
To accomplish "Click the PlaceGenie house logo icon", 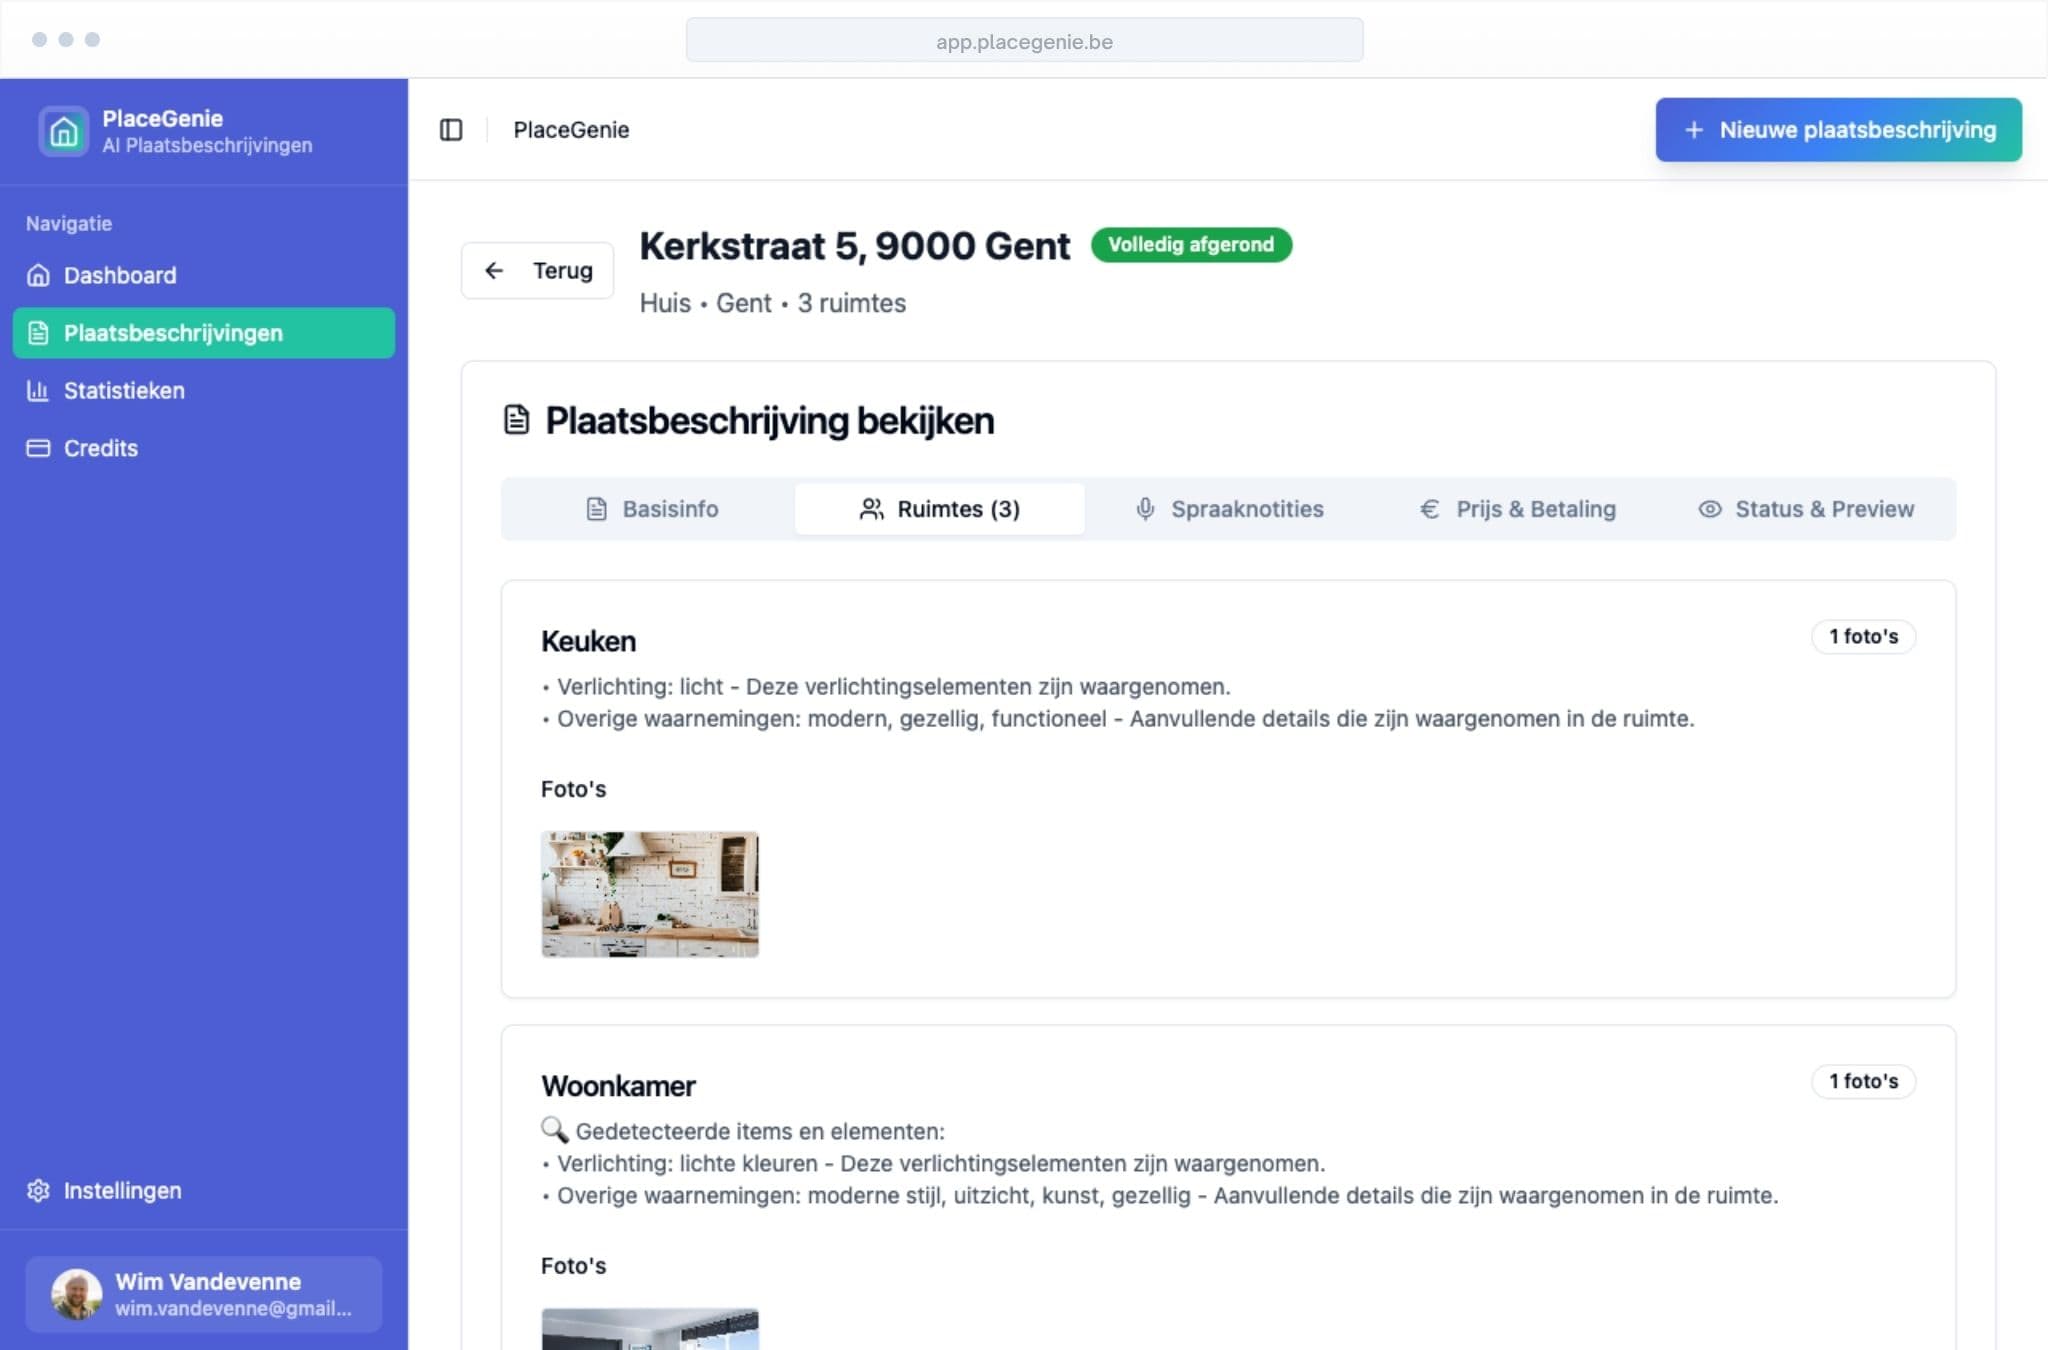I will [x=64, y=131].
